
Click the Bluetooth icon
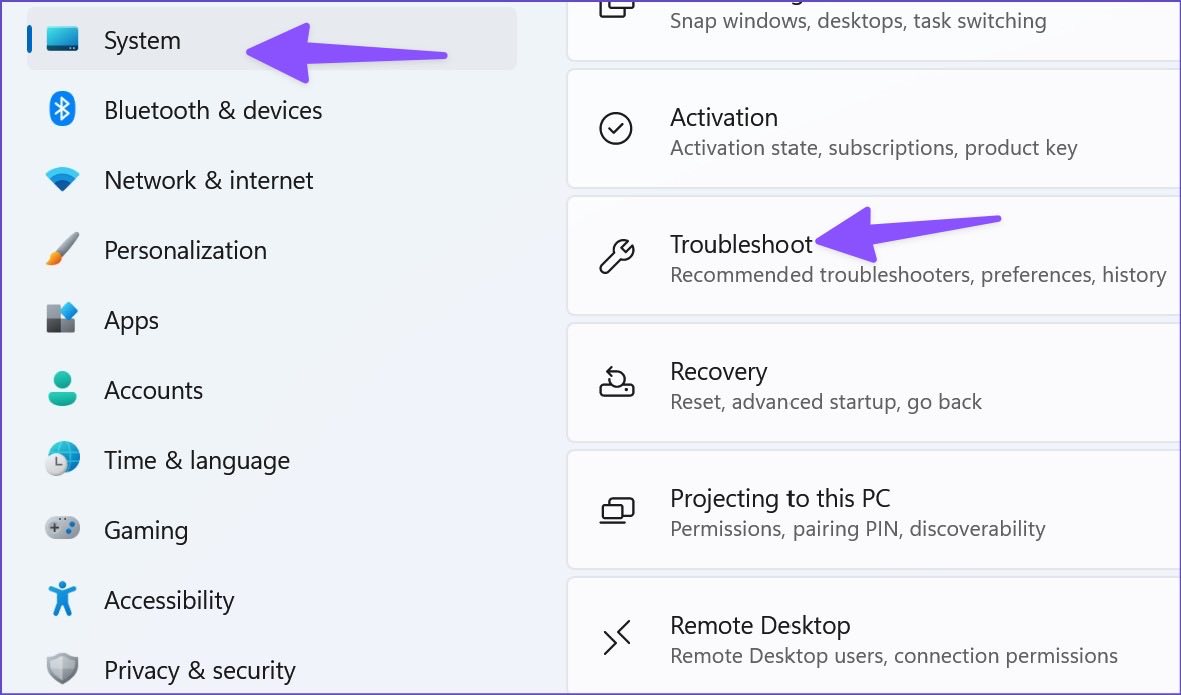62,109
